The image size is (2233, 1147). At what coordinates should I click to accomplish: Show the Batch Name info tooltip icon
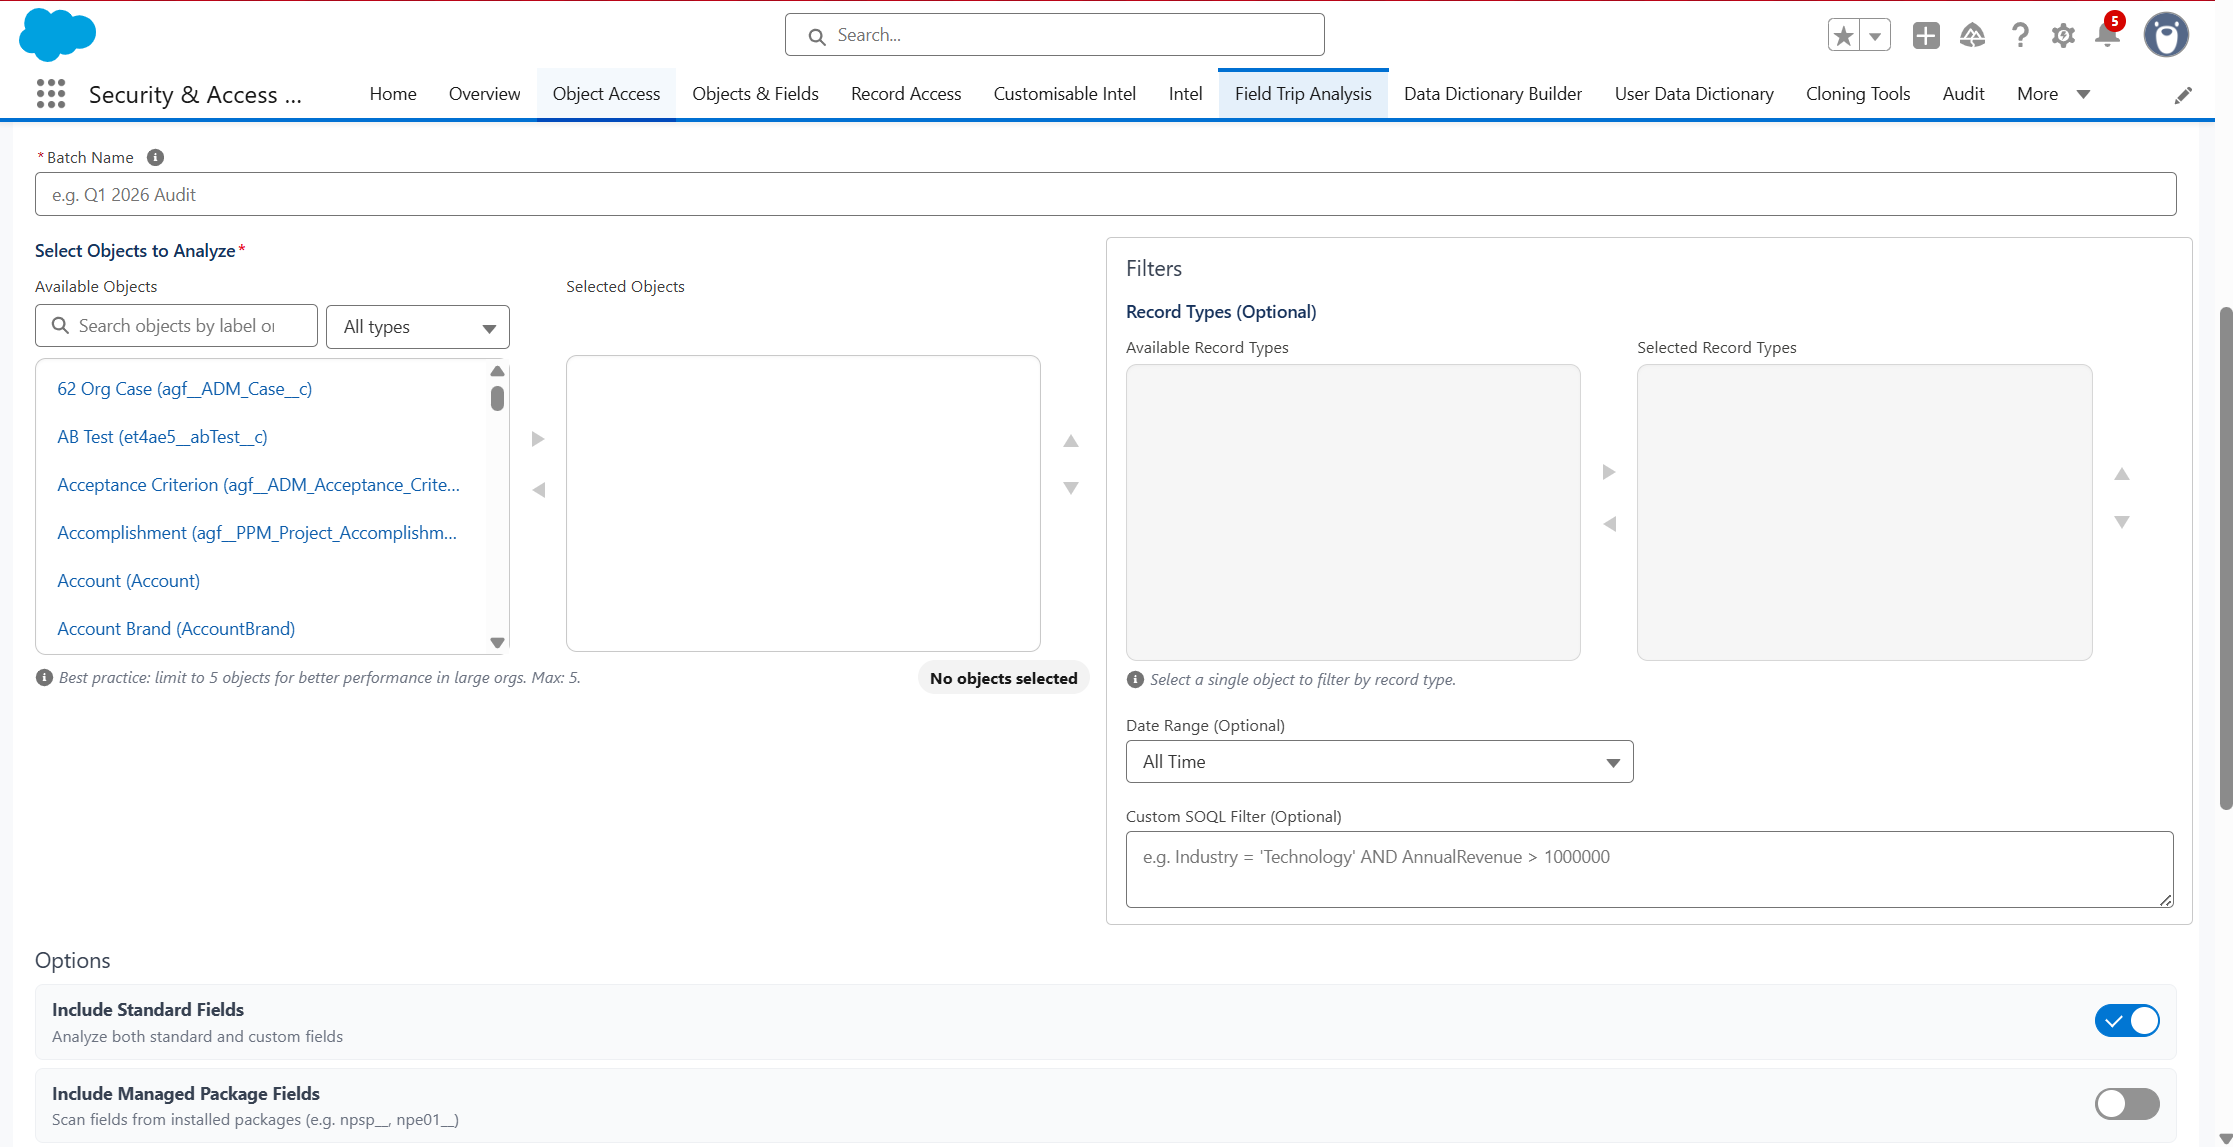tap(155, 157)
